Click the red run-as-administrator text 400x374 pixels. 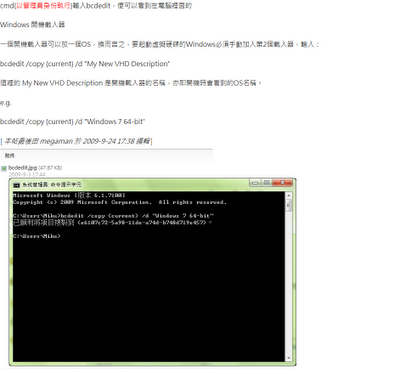43,6
